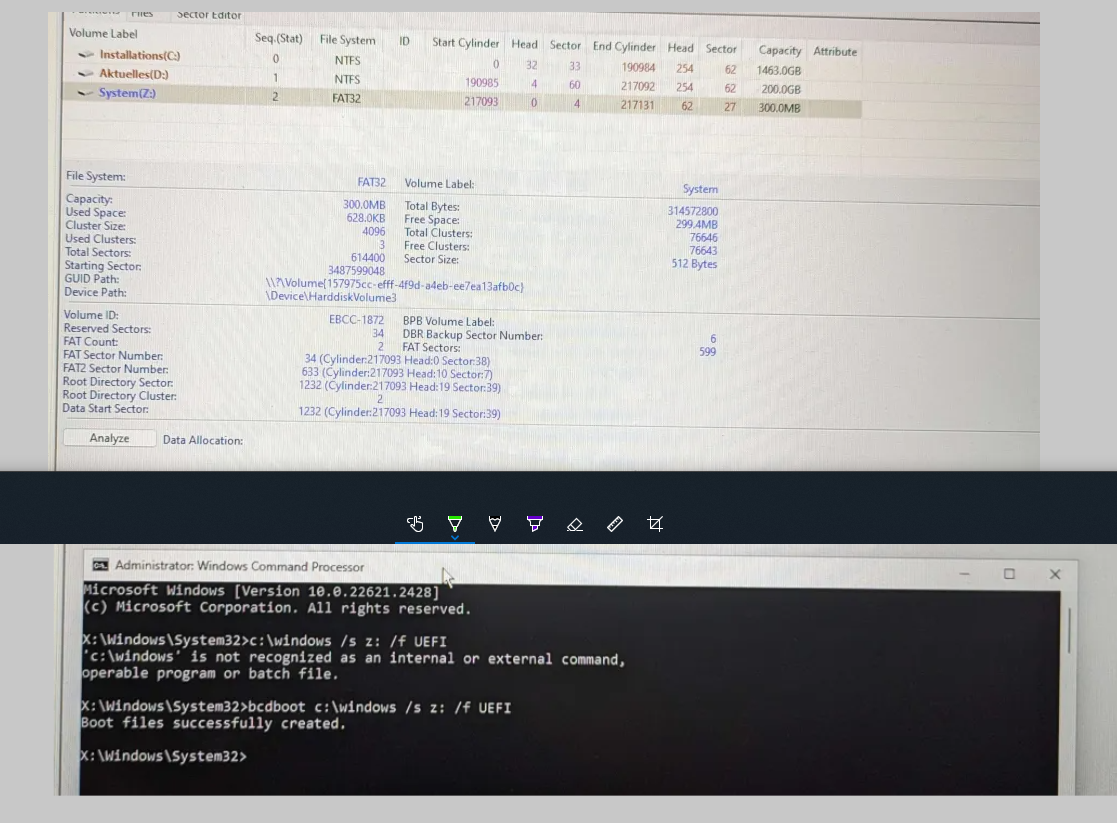The width and height of the screenshot is (1117, 823).
Task: Click the Attribute column header
Action: pos(835,51)
